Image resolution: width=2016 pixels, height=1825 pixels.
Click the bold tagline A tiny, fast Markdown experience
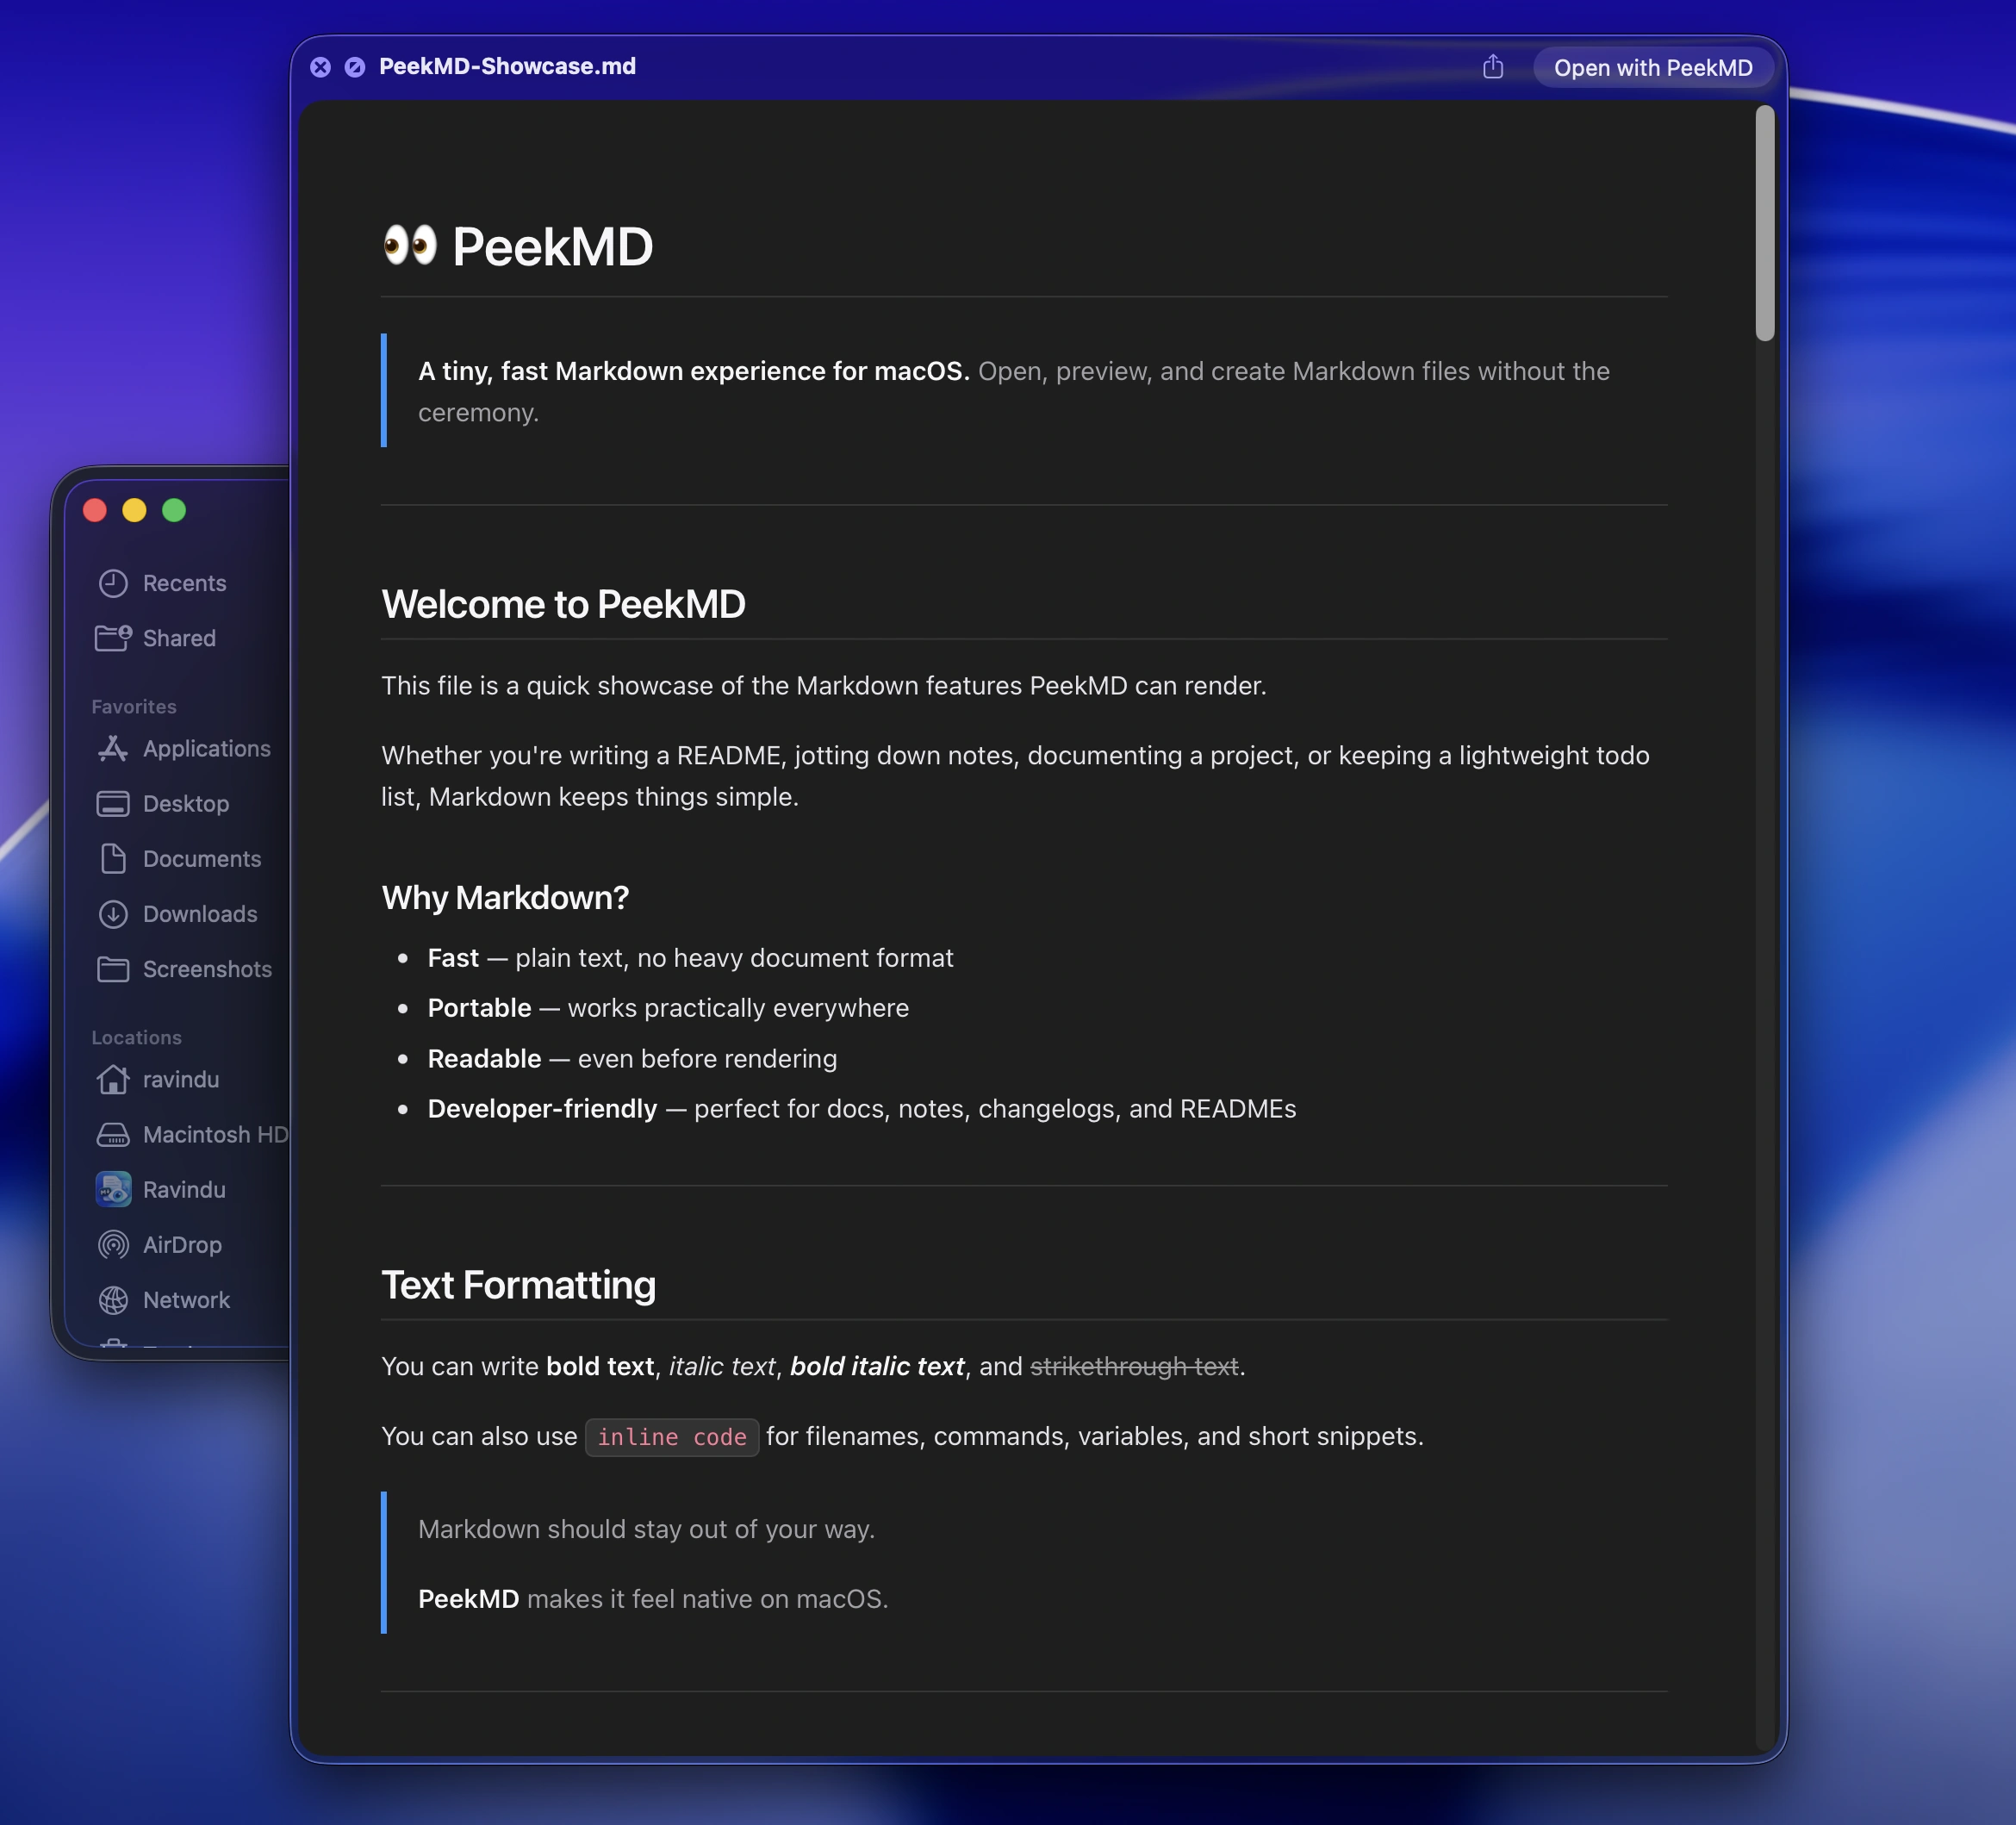694,371
